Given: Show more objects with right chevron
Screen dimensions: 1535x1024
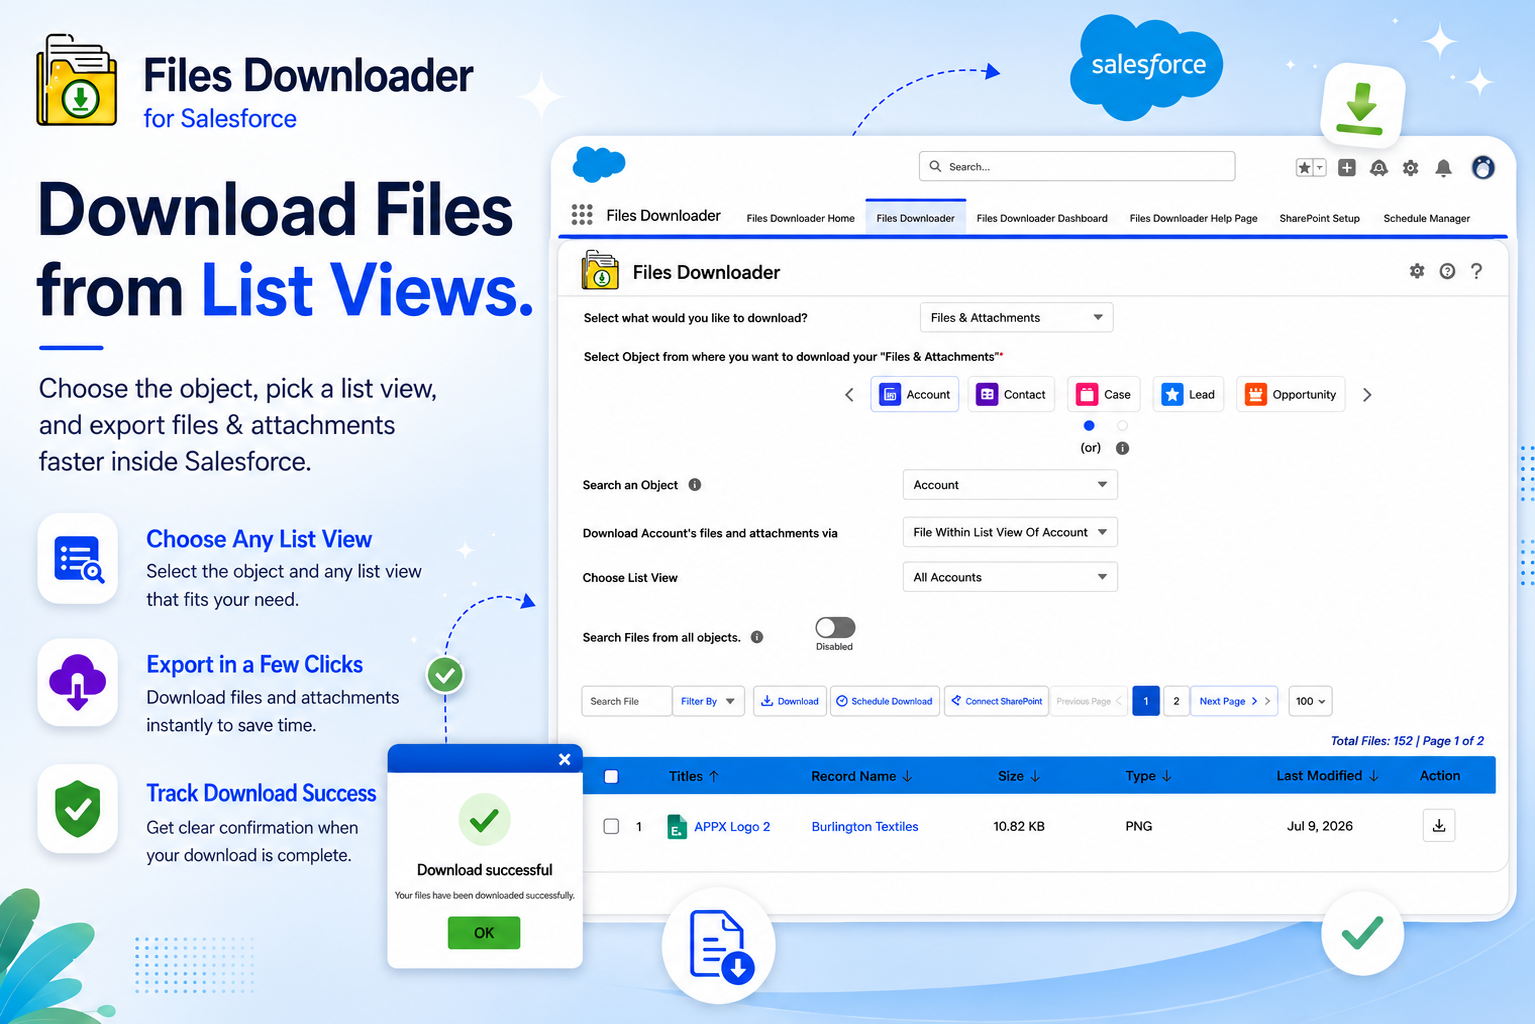Looking at the screenshot, I should [1367, 395].
